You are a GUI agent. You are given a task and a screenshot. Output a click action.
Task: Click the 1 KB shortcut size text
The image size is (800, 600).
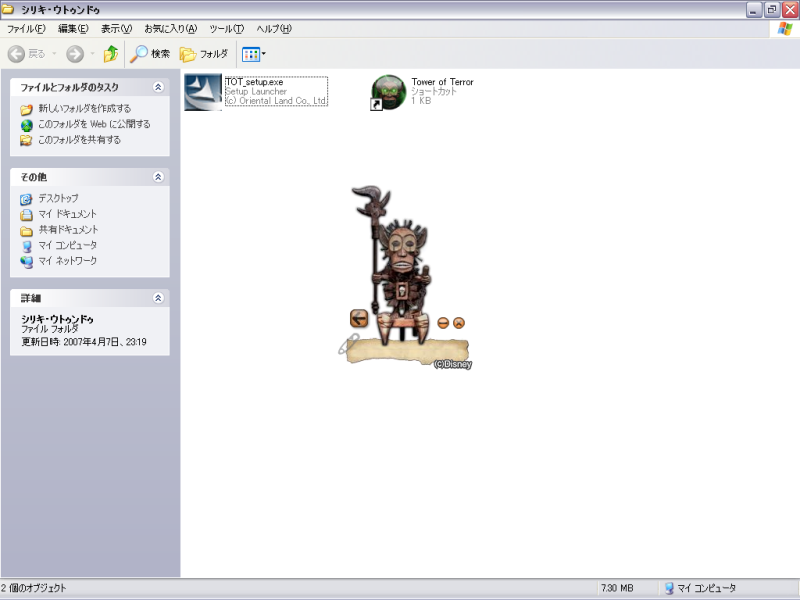[x=421, y=101]
